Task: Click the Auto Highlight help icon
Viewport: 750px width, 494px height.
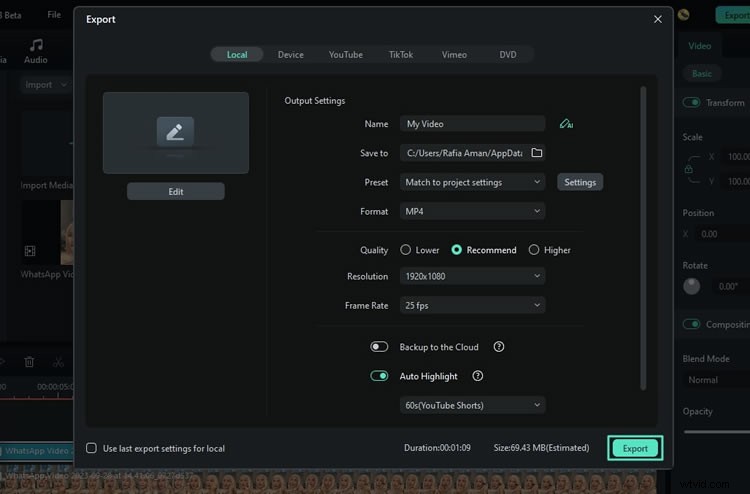Action: (x=478, y=376)
